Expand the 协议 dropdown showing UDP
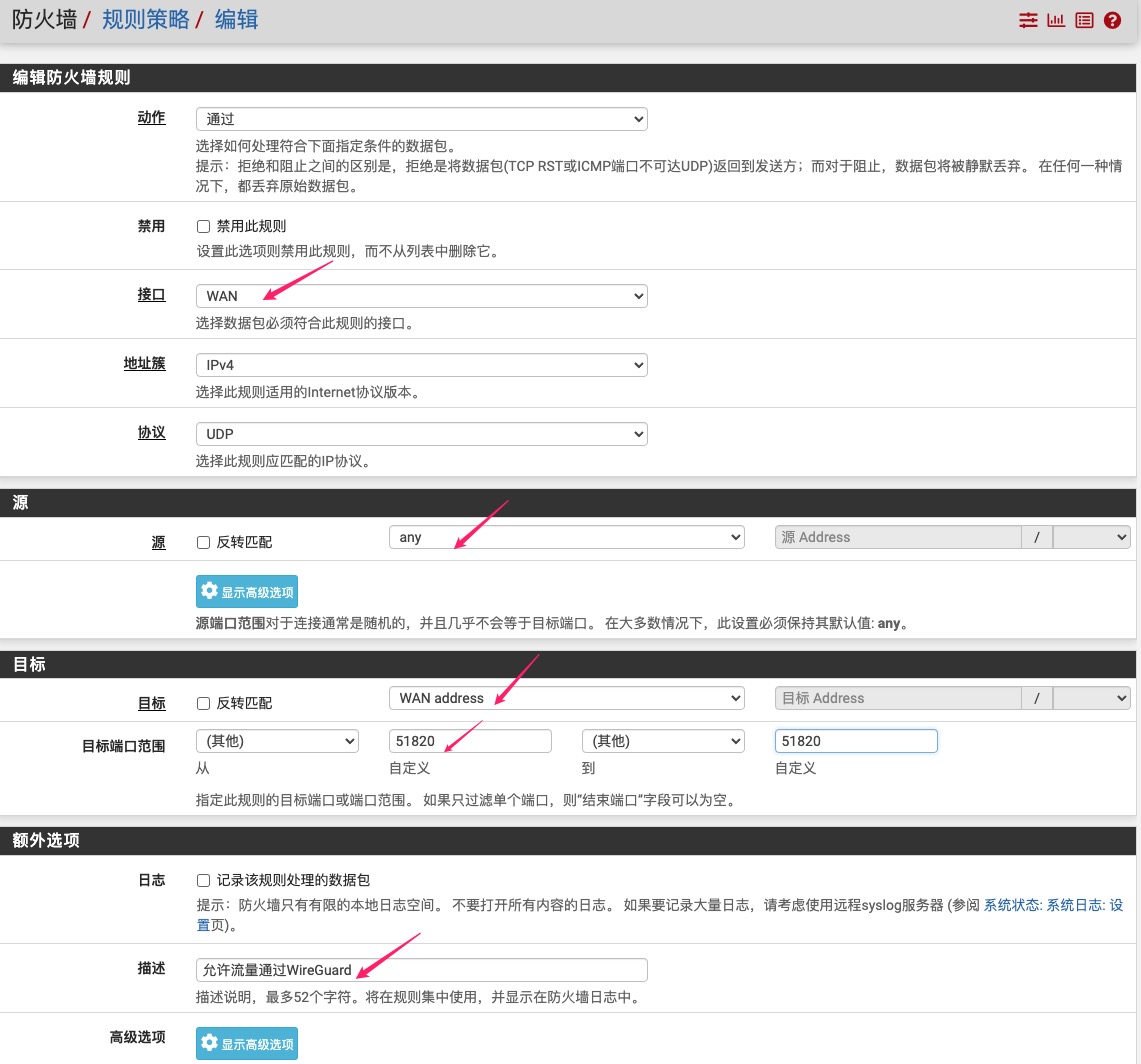Image resolution: width=1141 pixels, height=1064 pixels. (421, 434)
